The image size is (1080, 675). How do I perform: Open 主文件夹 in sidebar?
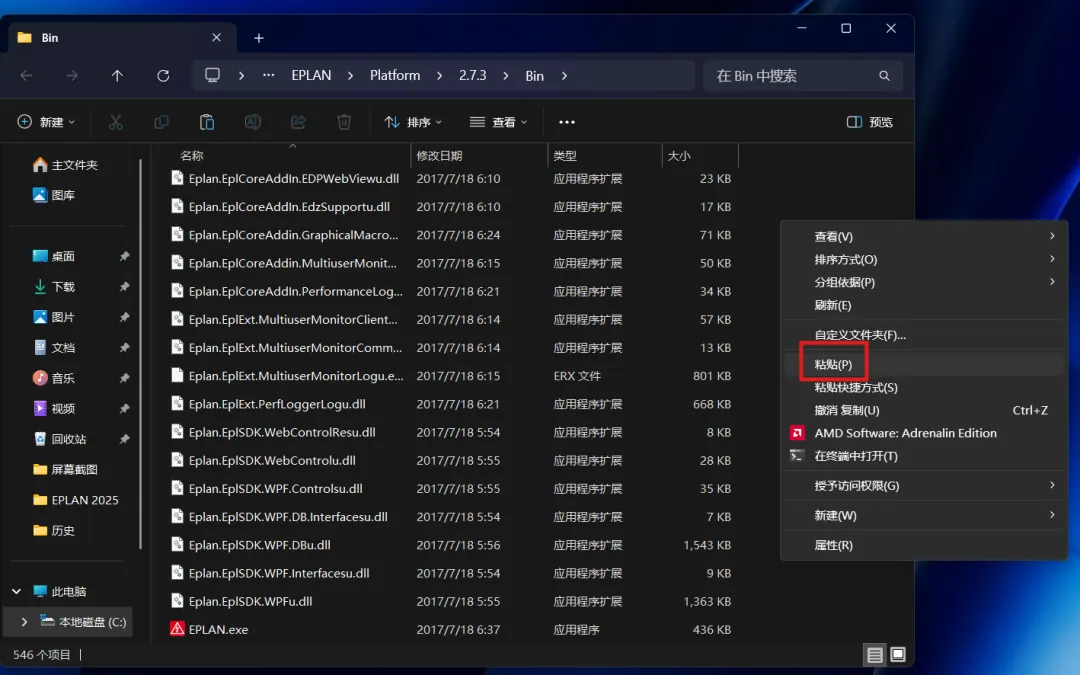tap(65, 165)
